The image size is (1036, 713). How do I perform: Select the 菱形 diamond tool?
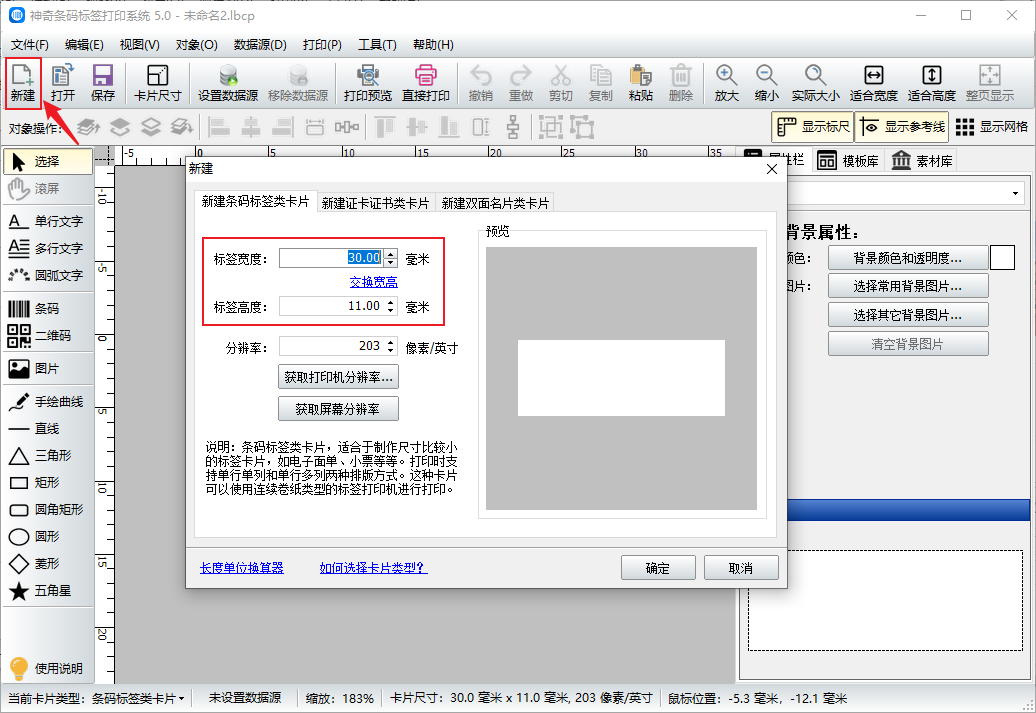coord(48,564)
